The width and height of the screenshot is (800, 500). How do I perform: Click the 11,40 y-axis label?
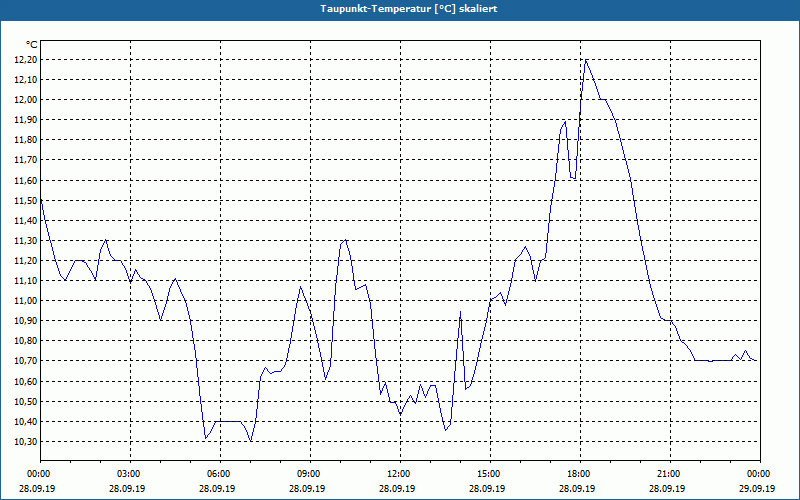(x=27, y=221)
